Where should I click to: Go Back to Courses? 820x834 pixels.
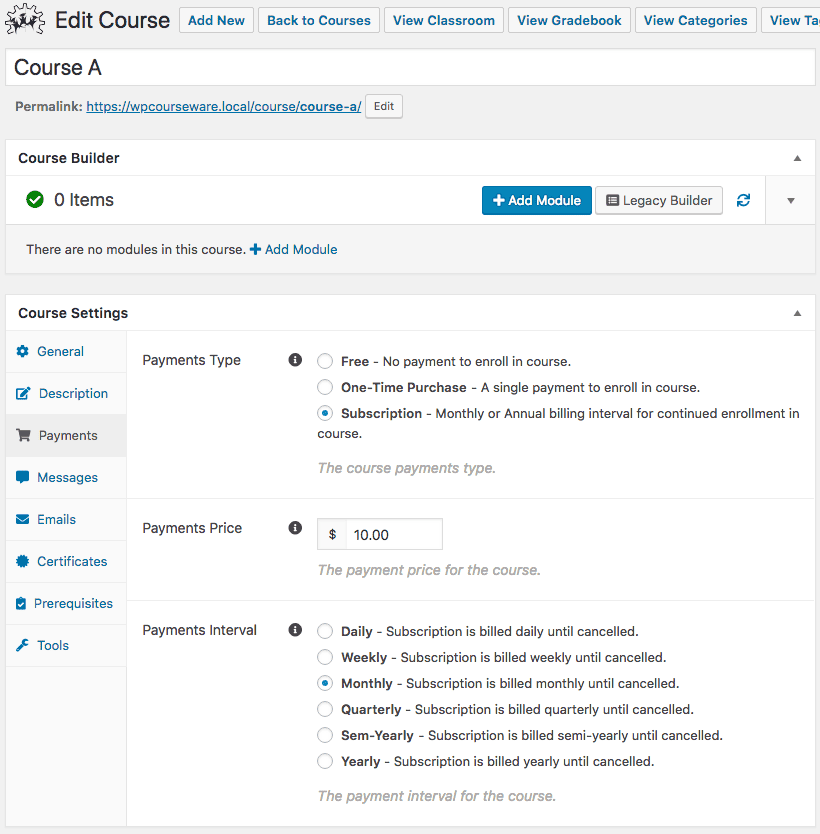tap(319, 20)
